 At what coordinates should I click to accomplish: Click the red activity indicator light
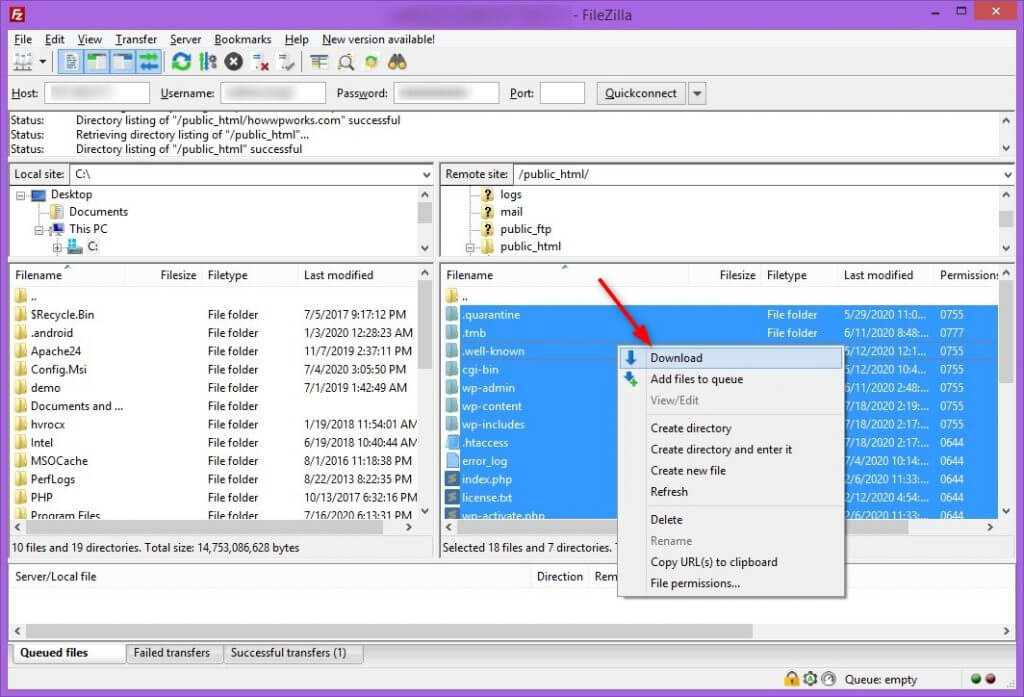(x=990, y=679)
